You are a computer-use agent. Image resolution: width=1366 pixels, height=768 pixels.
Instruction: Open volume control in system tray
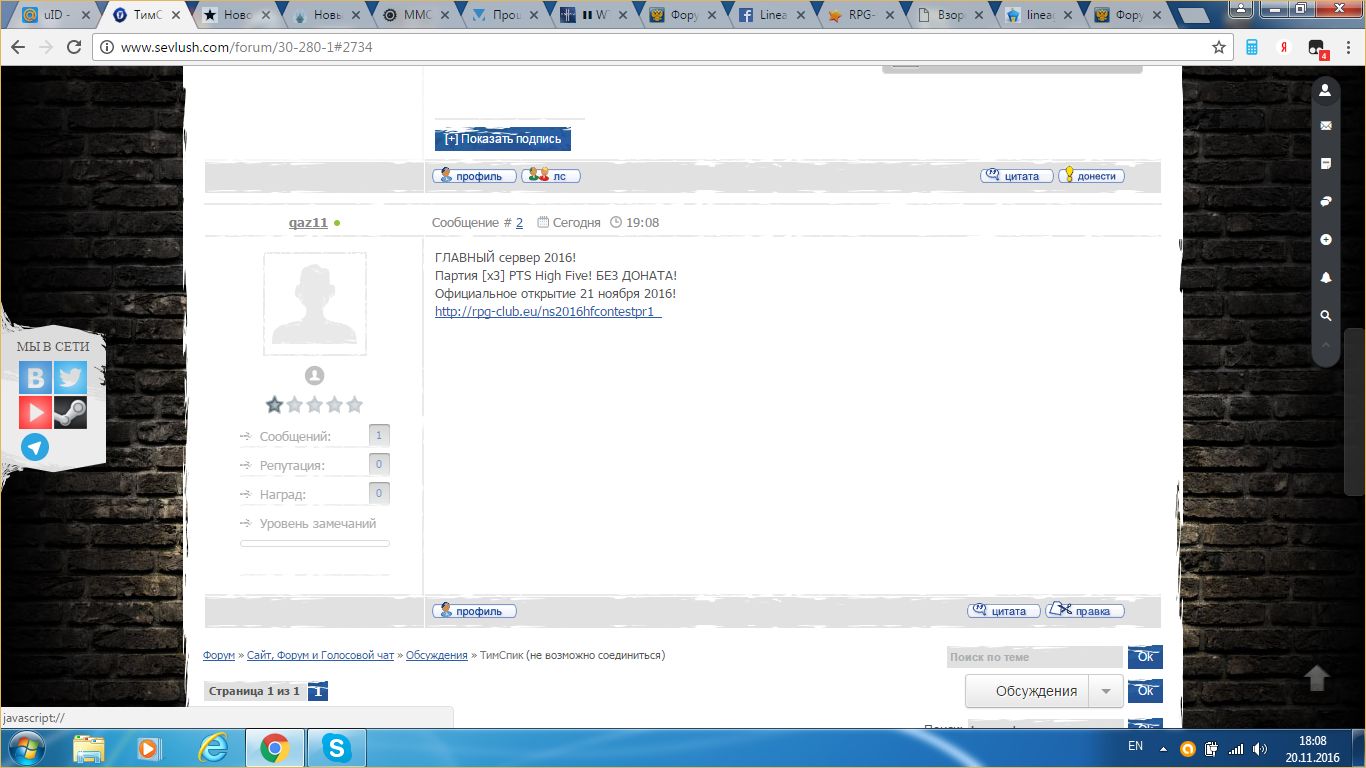1259,748
